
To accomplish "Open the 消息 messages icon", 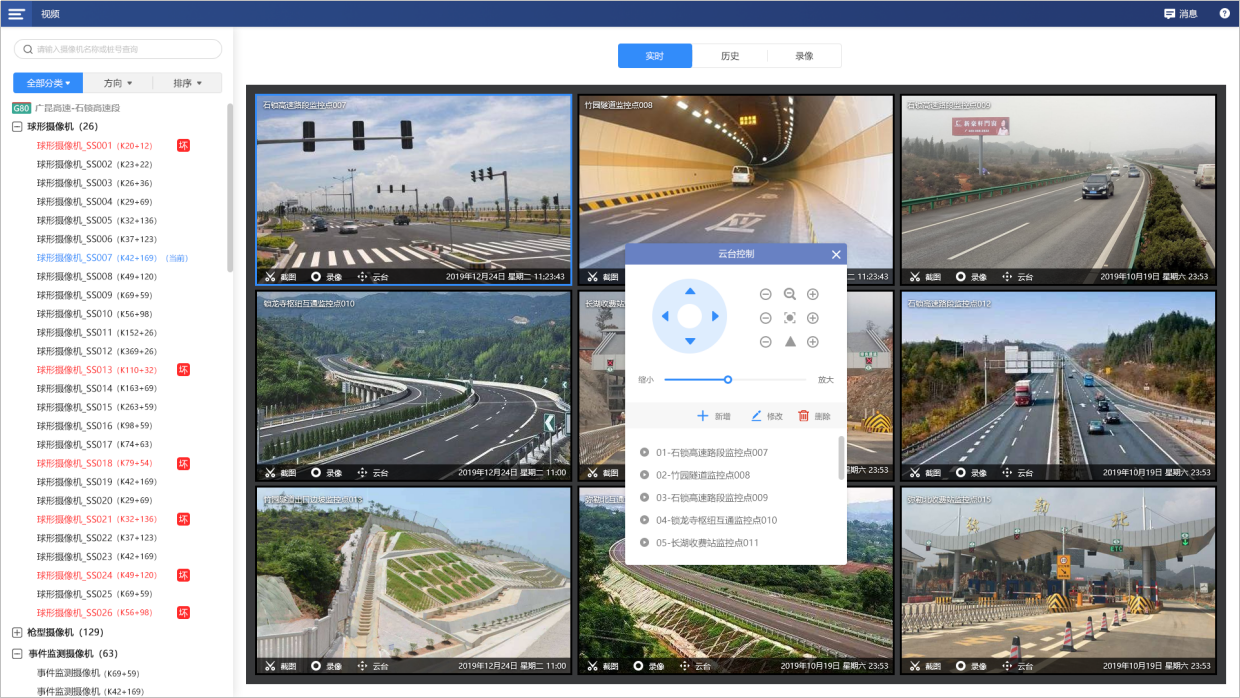I will pos(1180,14).
